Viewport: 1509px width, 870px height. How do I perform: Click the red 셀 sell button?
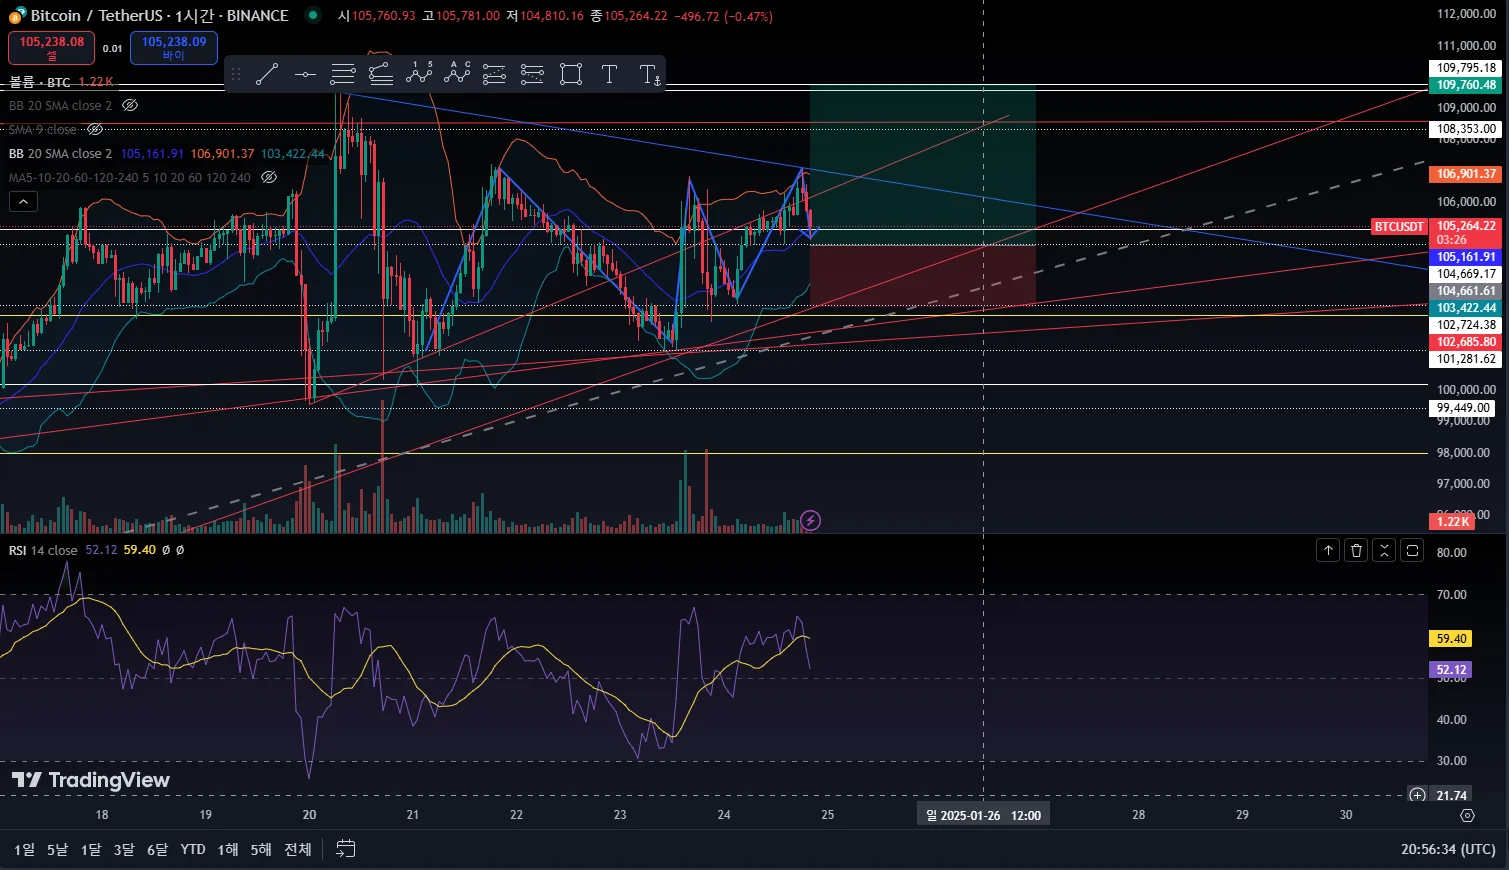coord(52,47)
